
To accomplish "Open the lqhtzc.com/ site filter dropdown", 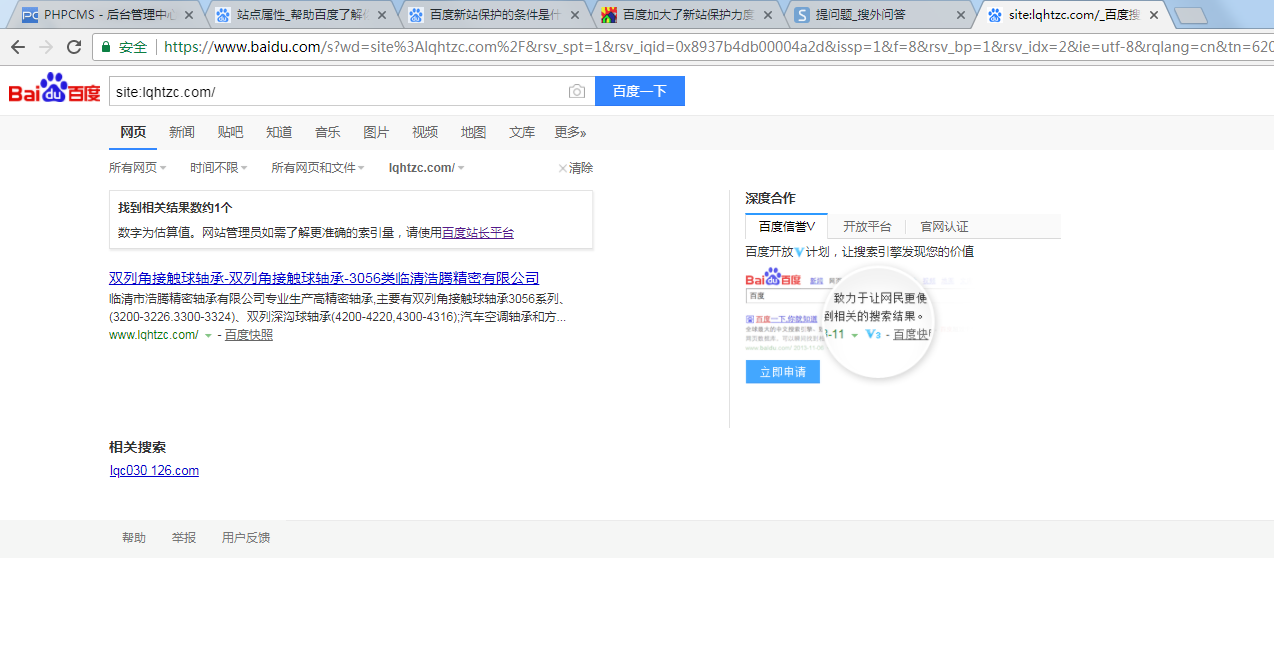I will [x=427, y=168].
